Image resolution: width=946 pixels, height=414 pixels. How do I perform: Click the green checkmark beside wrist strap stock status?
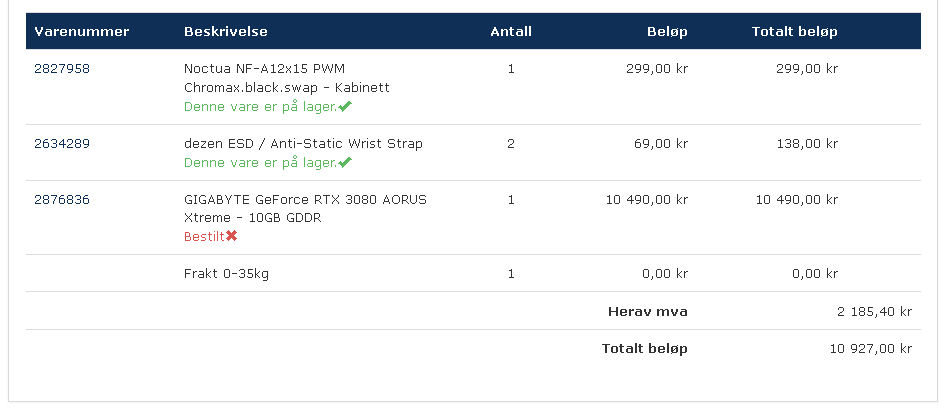click(x=344, y=162)
